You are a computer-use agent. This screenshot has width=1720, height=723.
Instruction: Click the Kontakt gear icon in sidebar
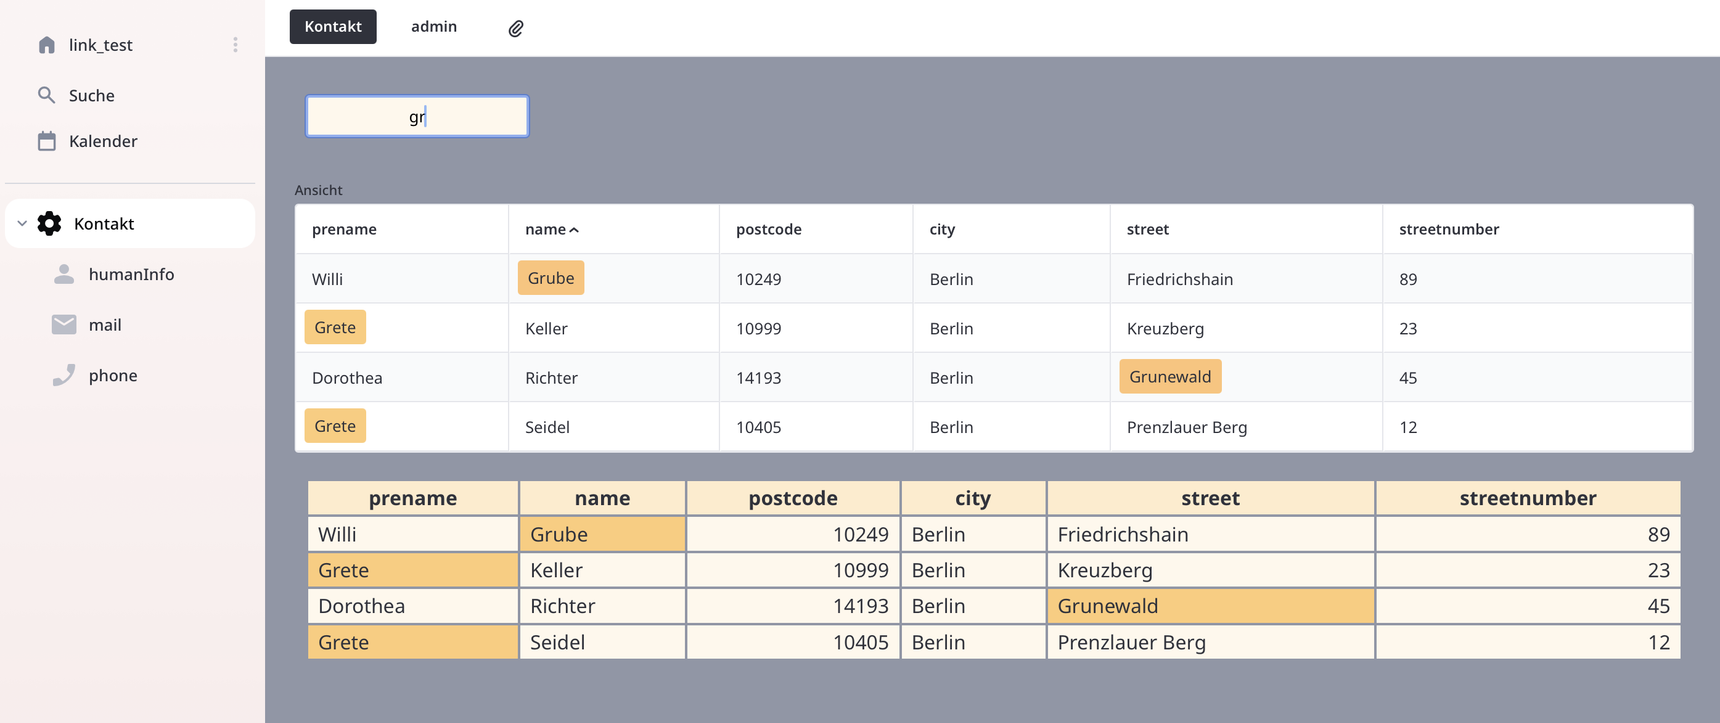pyautogui.click(x=49, y=224)
